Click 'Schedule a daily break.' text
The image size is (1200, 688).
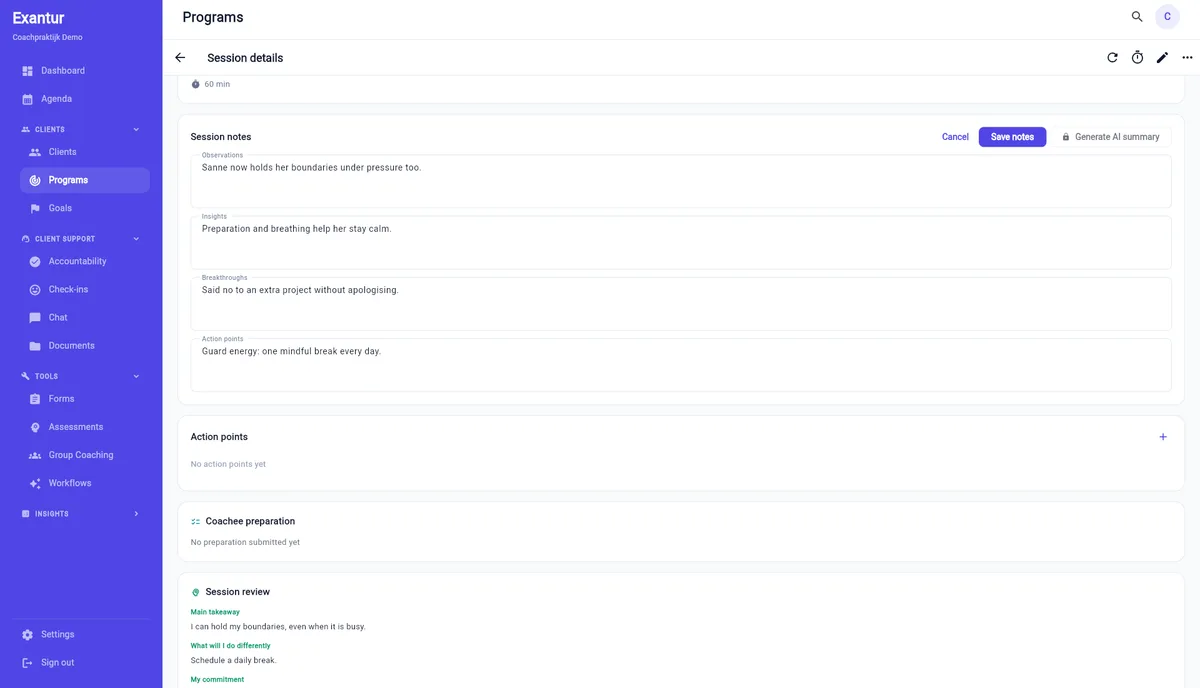[x=233, y=660]
